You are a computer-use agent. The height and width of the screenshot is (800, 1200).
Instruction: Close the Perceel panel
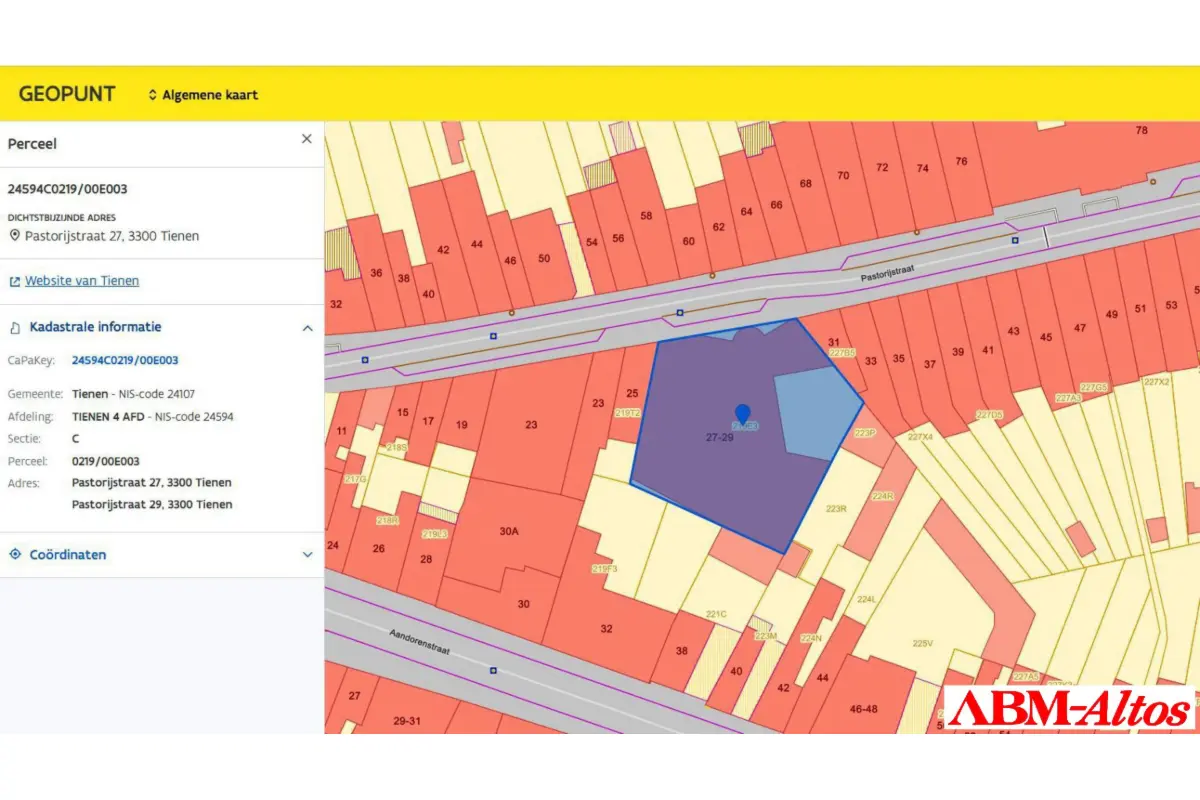point(307,139)
